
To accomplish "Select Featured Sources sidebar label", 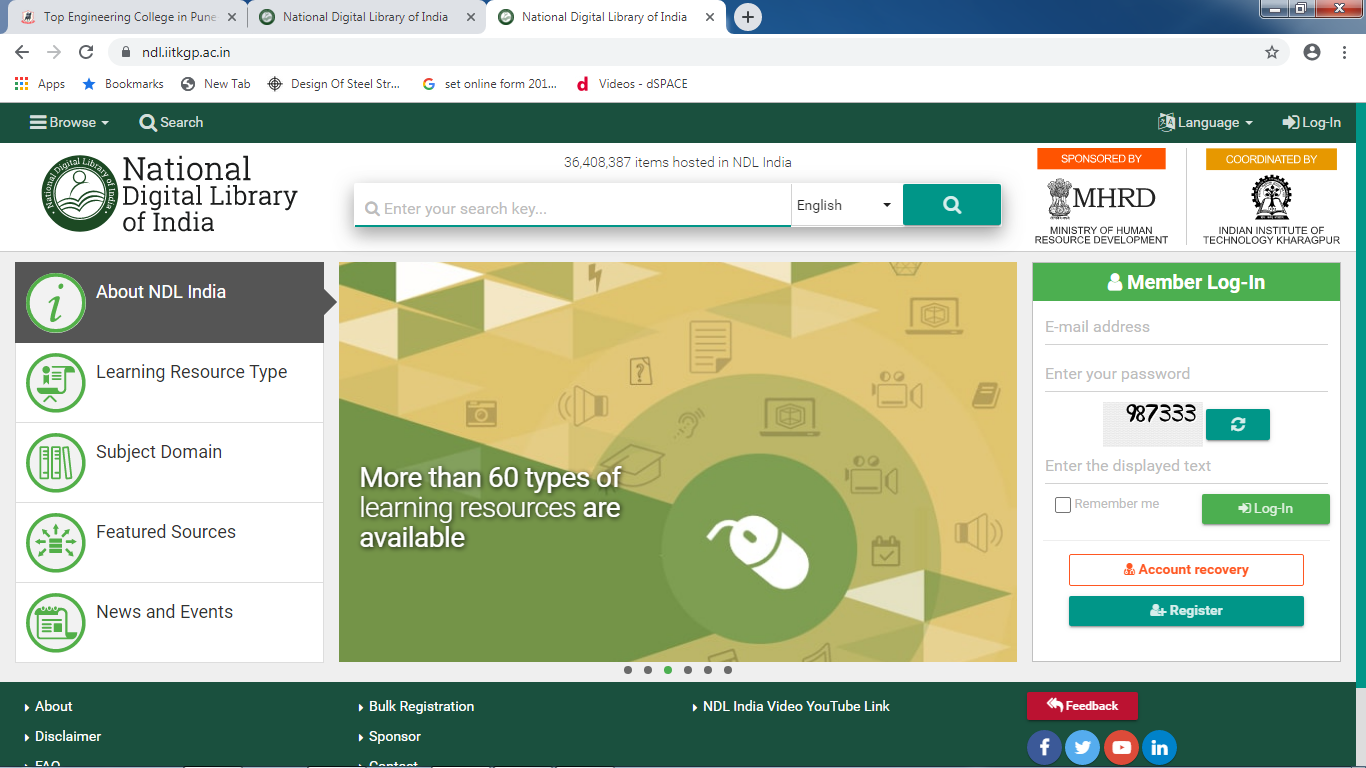I will pos(166,532).
